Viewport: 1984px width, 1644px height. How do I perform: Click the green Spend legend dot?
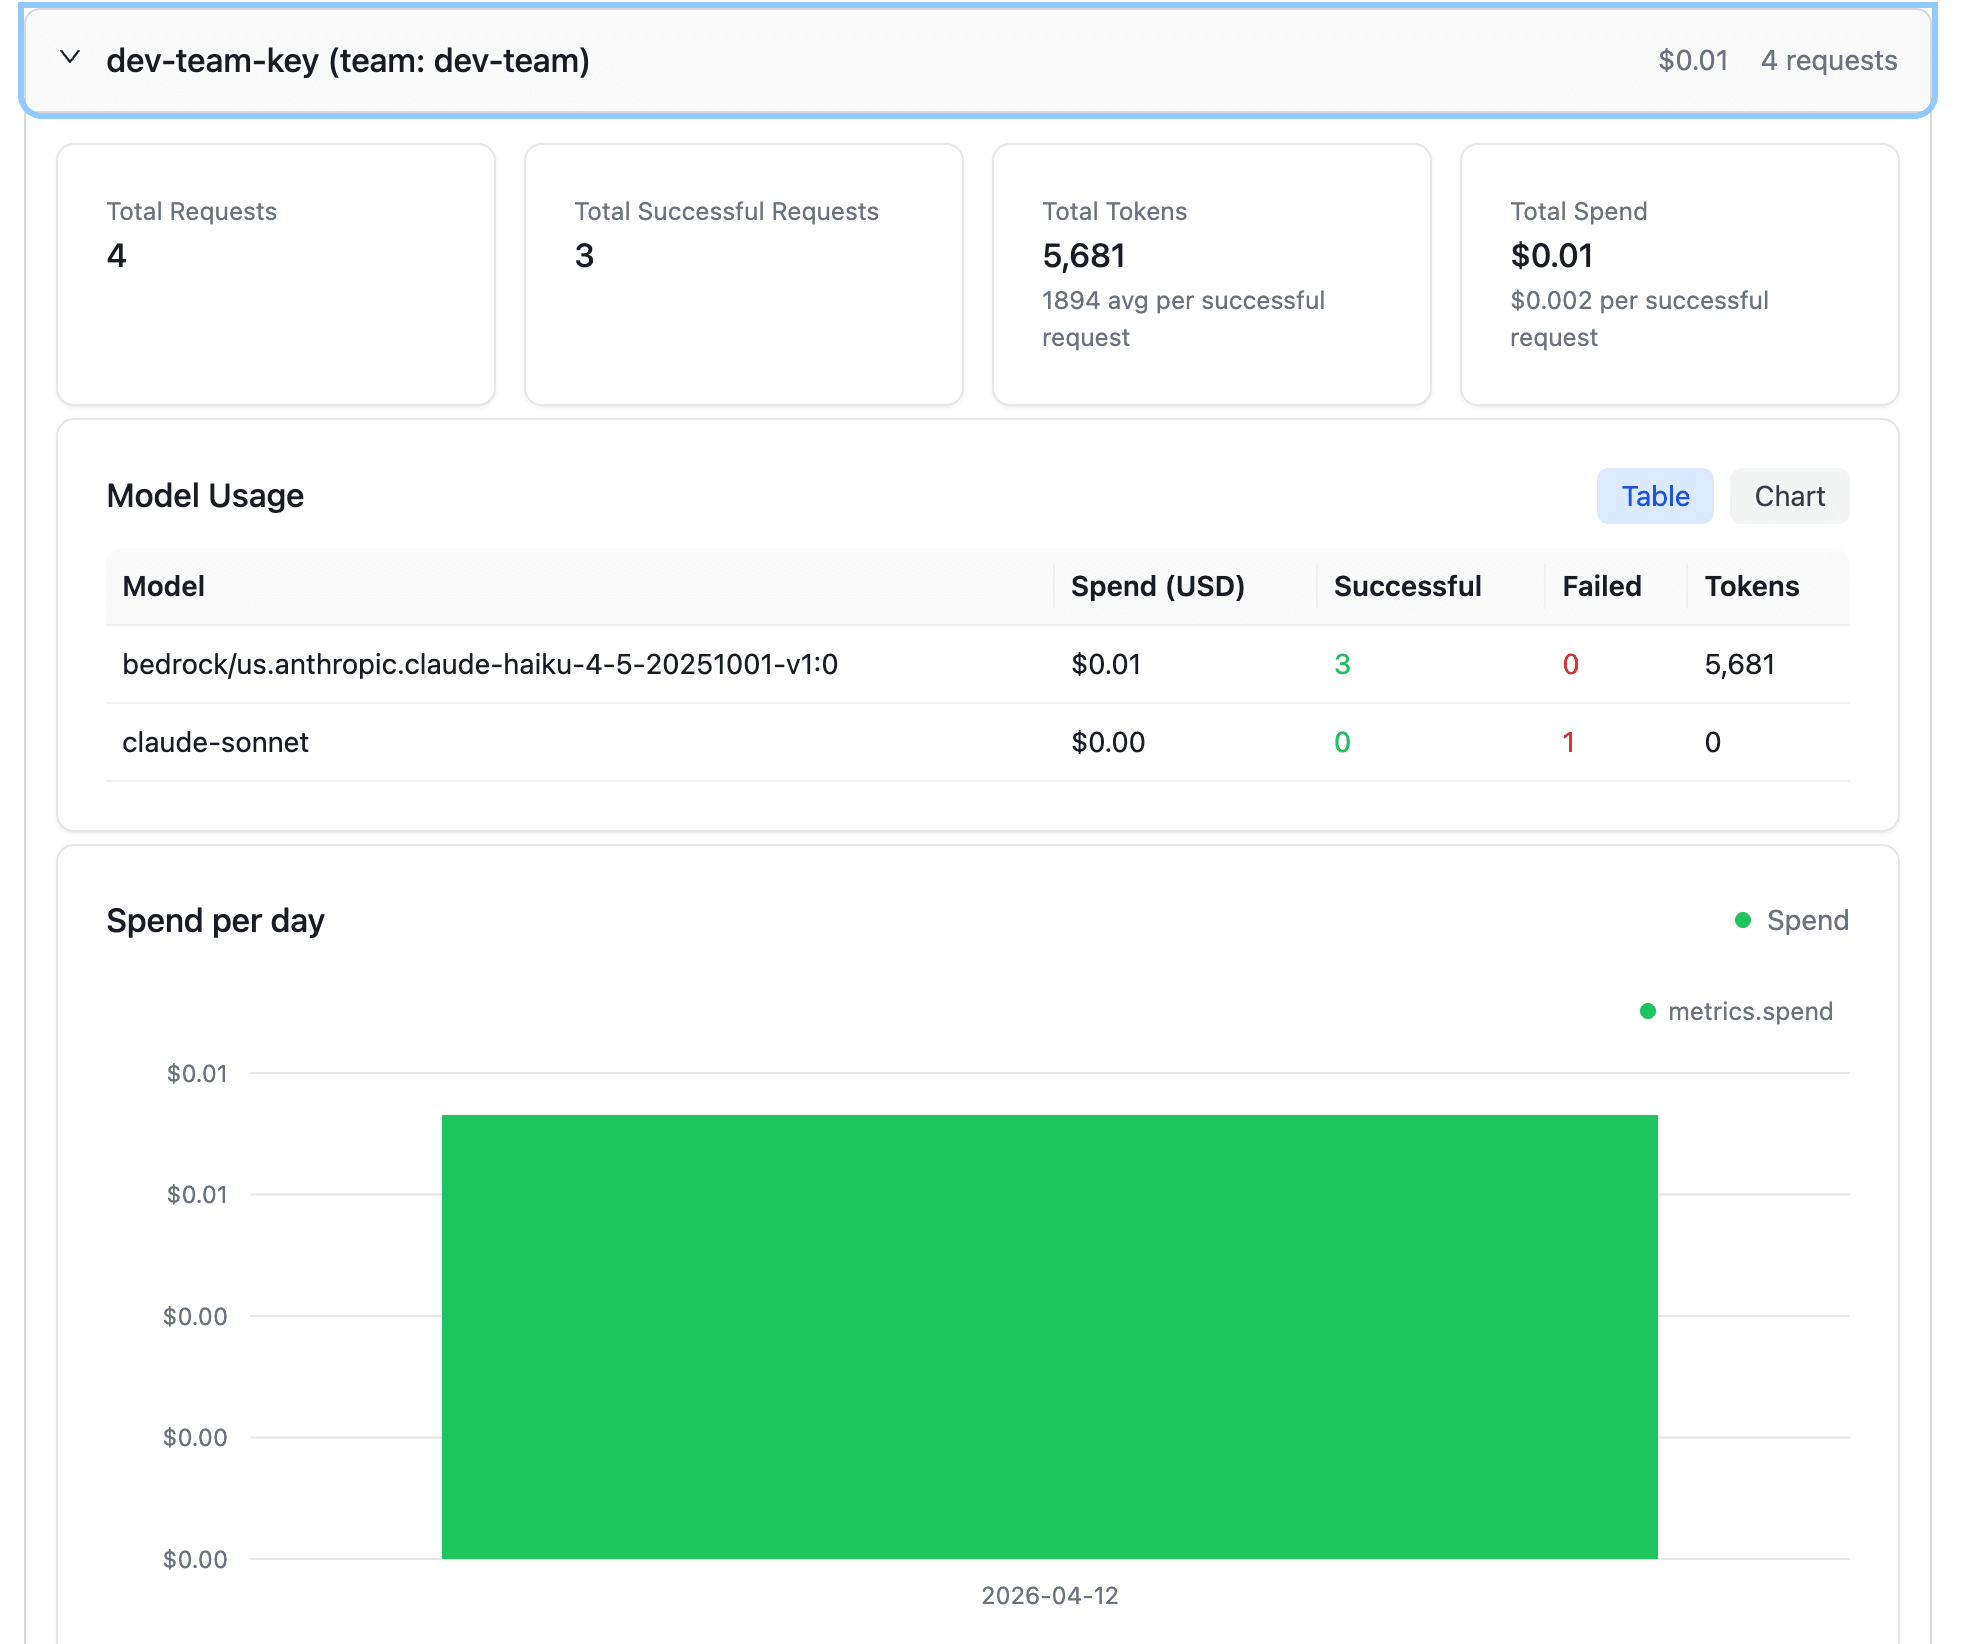[x=1743, y=920]
